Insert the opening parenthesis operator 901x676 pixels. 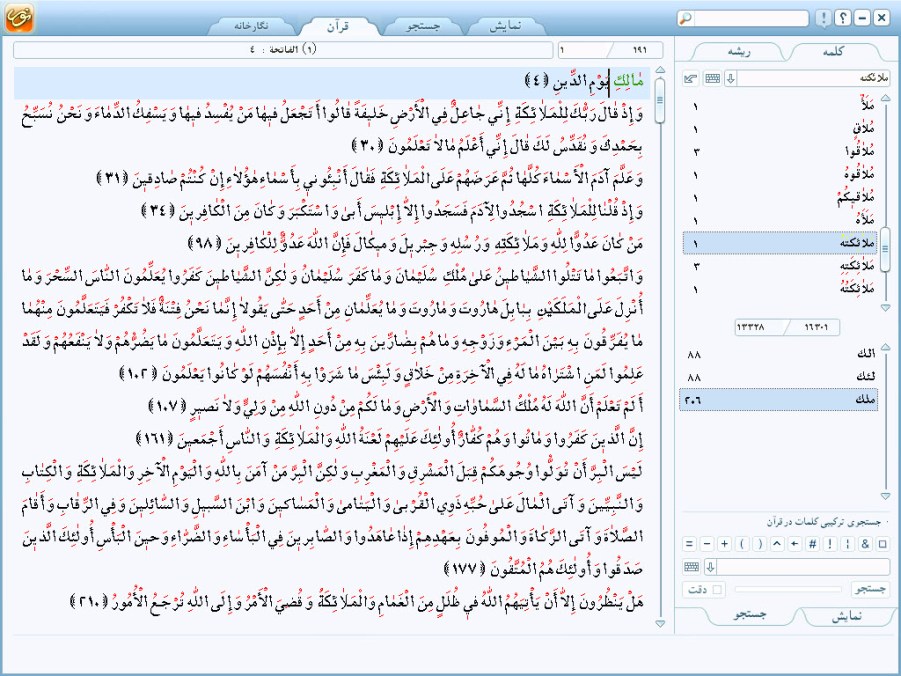pyautogui.click(x=742, y=543)
